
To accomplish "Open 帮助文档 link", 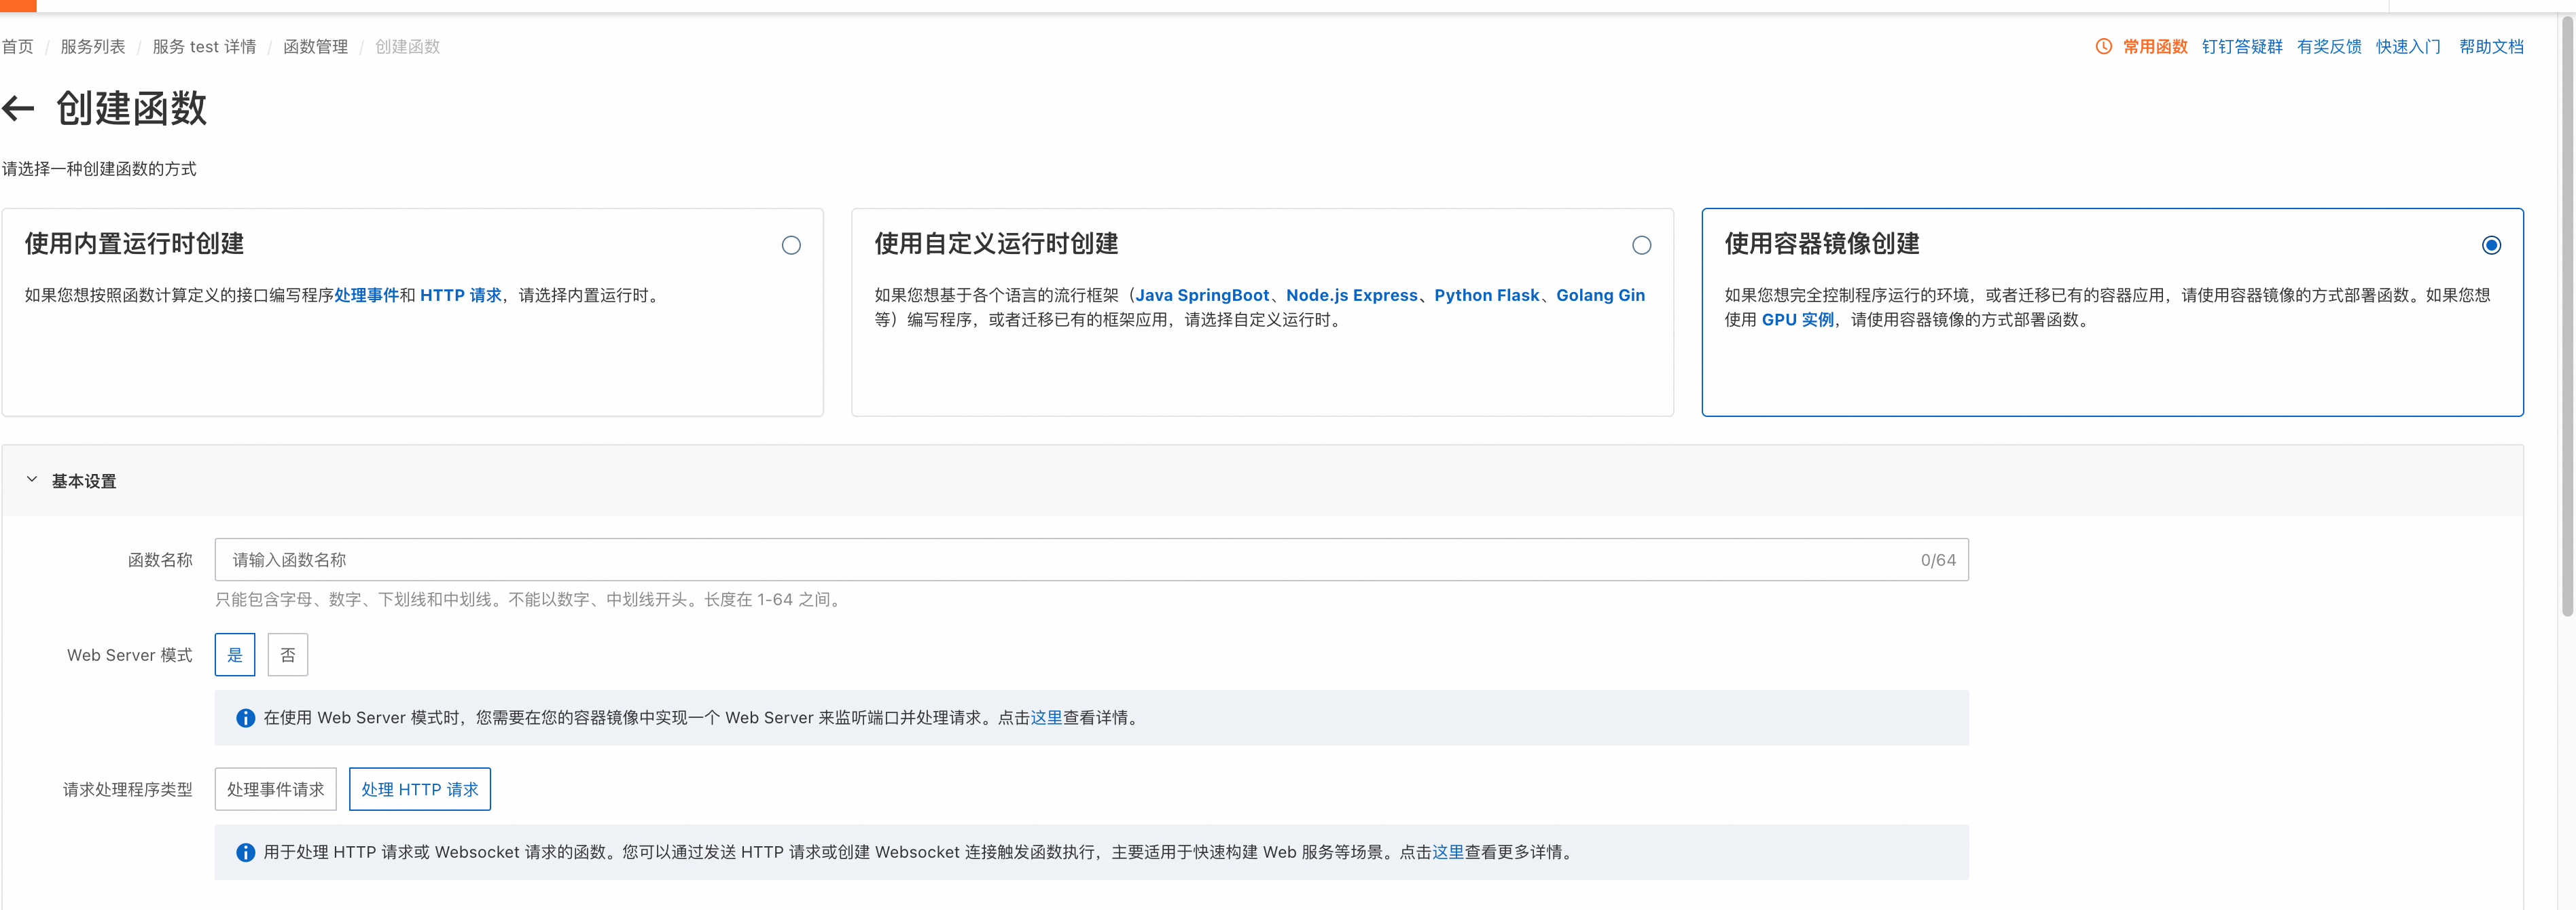I will (2491, 46).
